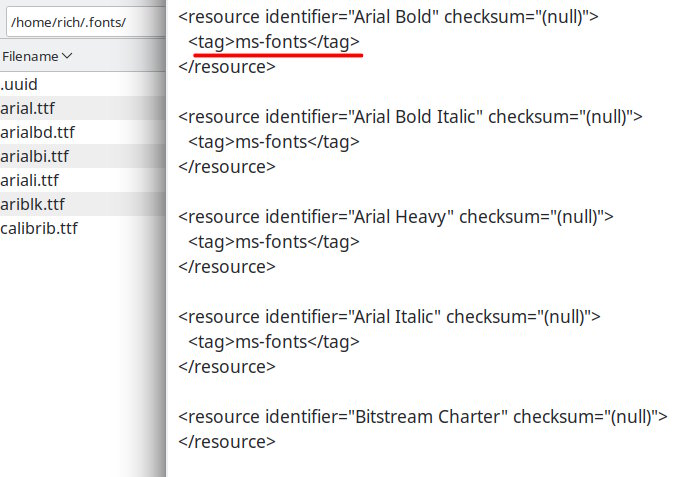Select the calibrib.ttf file
The width and height of the screenshot is (684, 477).
[x=39, y=229]
